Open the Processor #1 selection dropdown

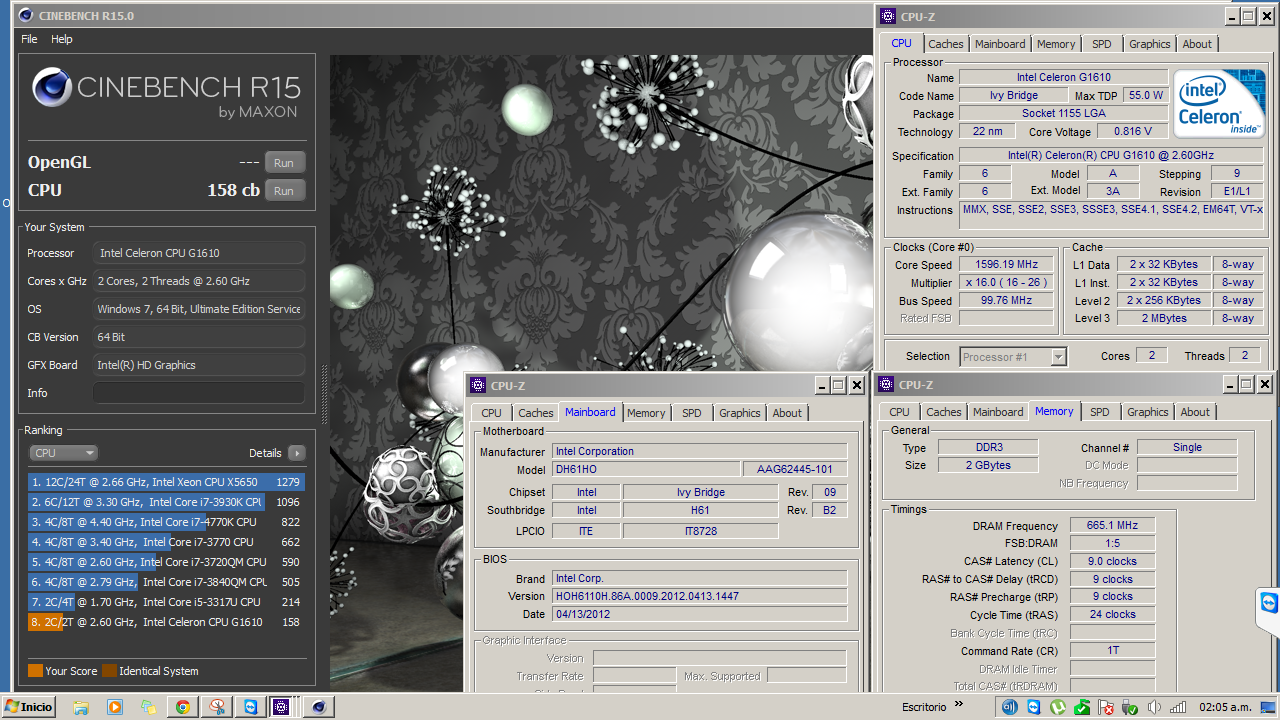1013,357
